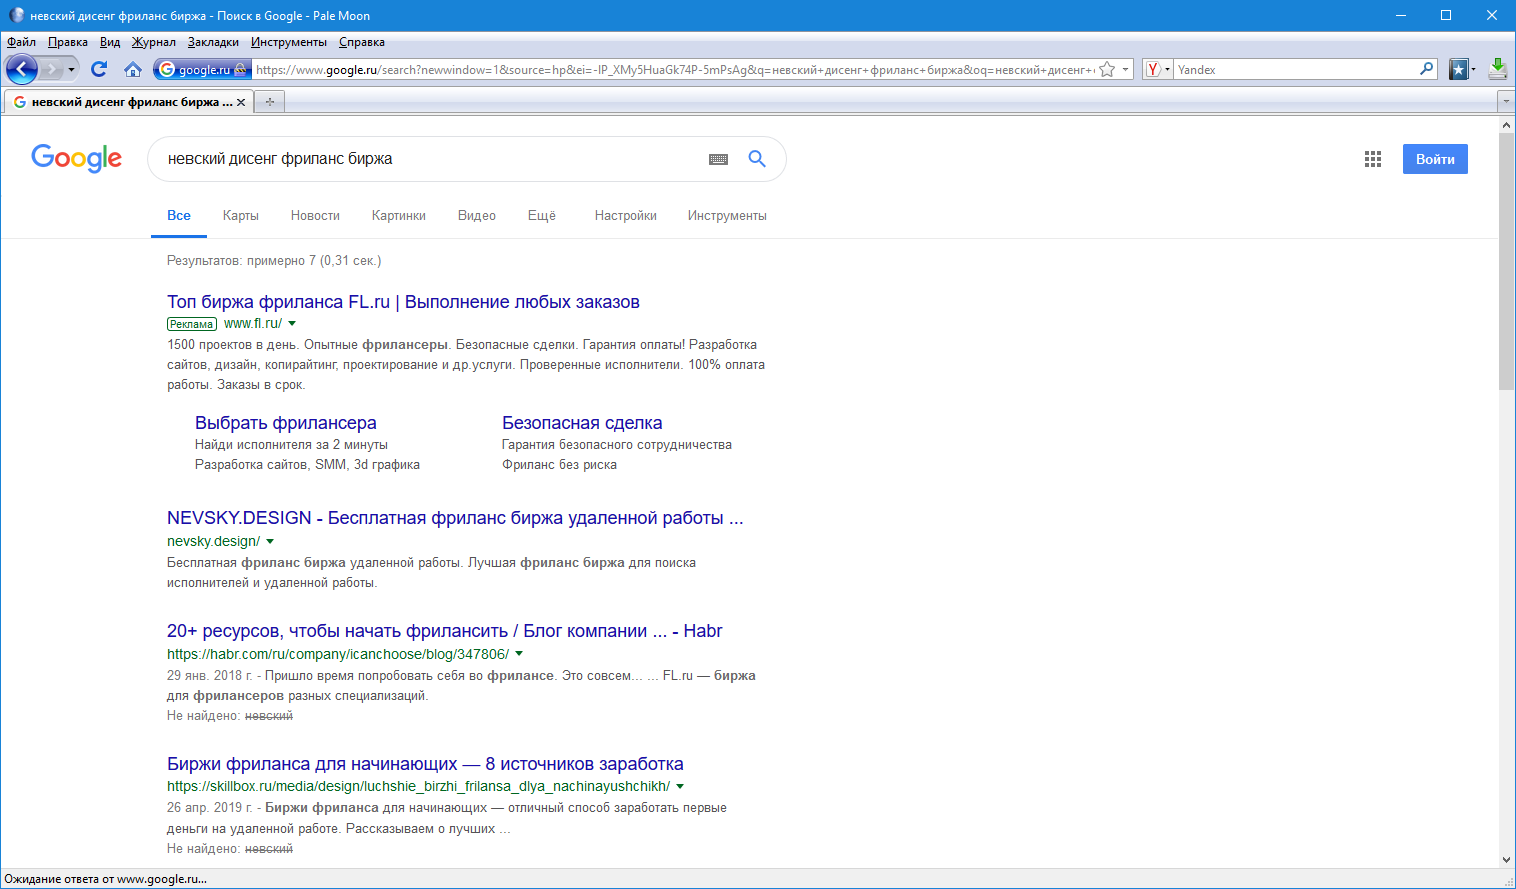Expand the habr.com result options arrow
The height and width of the screenshot is (889, 1516).
click(519, 654)
